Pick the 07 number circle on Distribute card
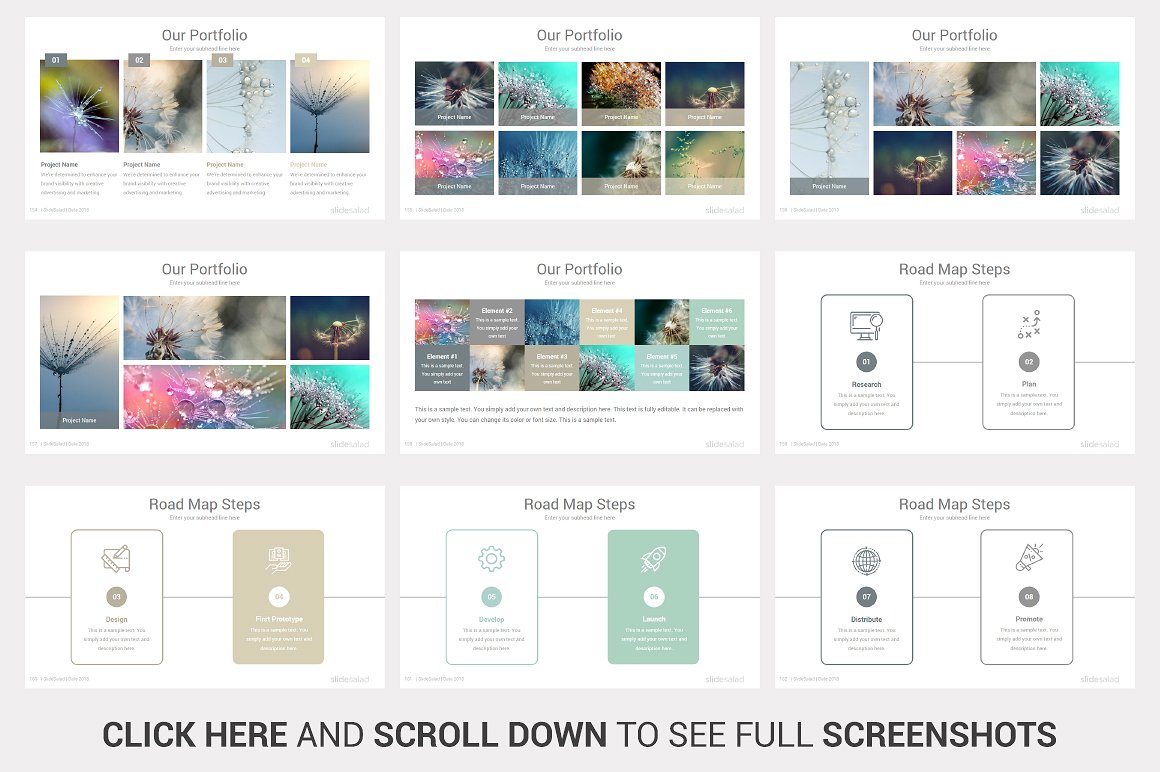This screenshot has width=1160, height=772. (x=866, y=597)
